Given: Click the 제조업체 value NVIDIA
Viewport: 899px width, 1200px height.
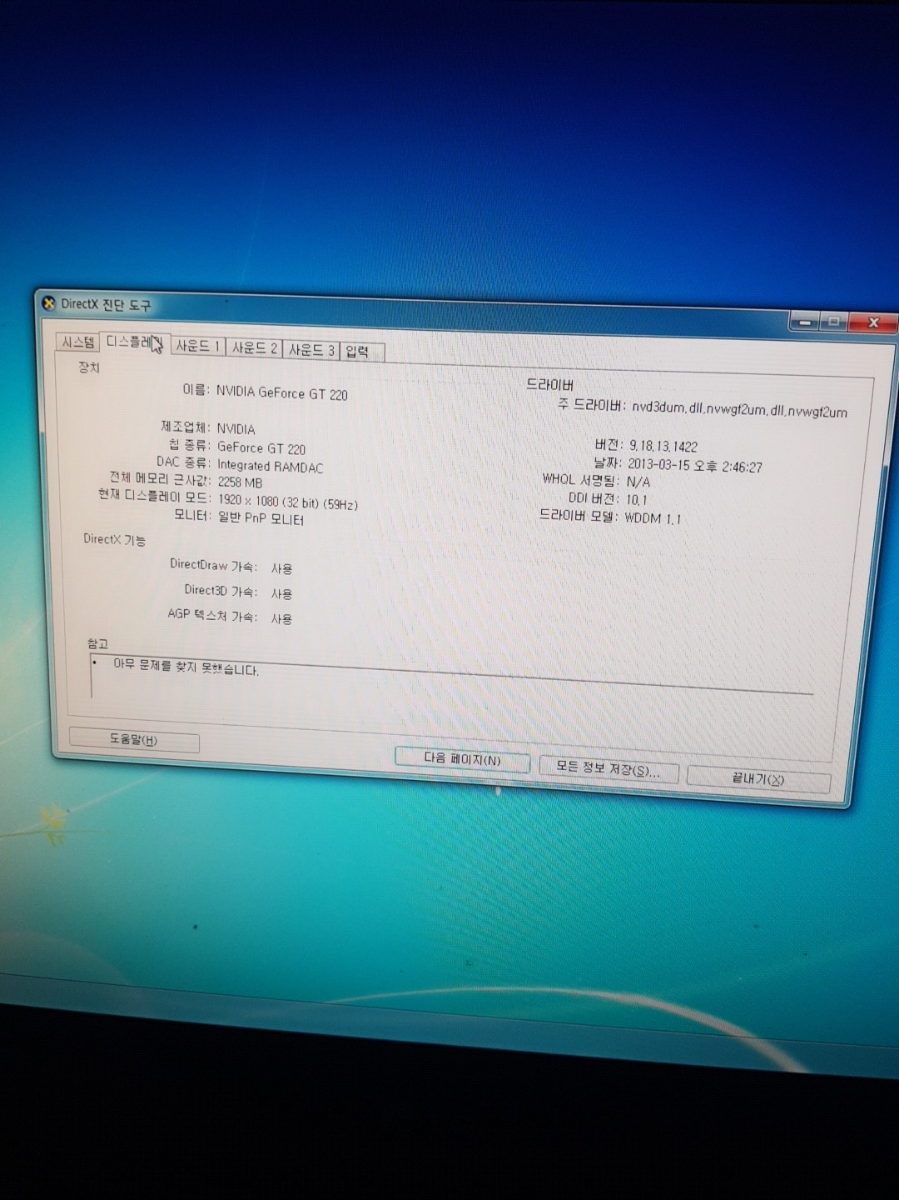Looking at the screenshot, I should click(236, 428).
